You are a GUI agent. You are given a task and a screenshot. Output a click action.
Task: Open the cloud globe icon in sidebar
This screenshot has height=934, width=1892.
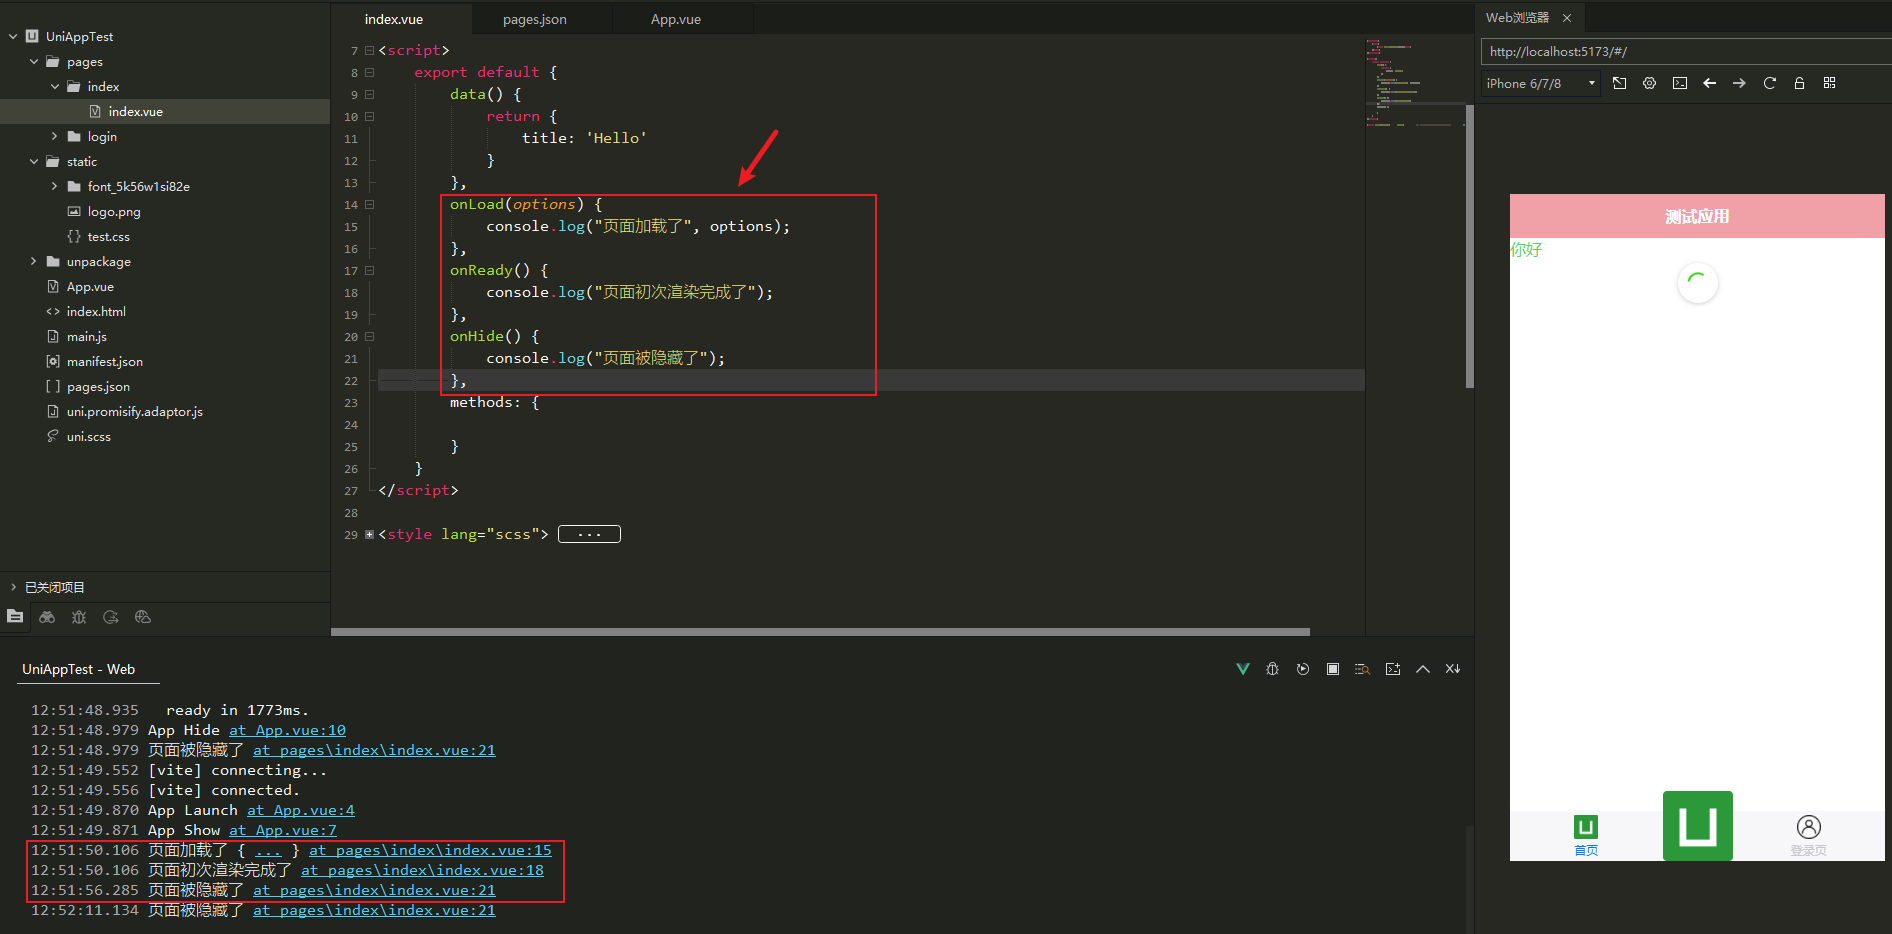(x=143, y=617)
